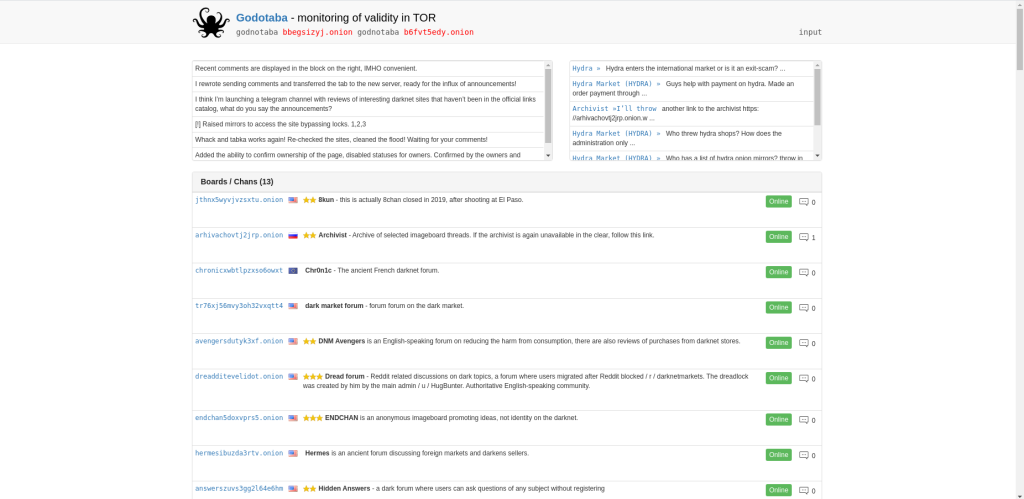The image size is (1024, 499).
Task: Click the comment icon in 8kun row
Action: 803,202
